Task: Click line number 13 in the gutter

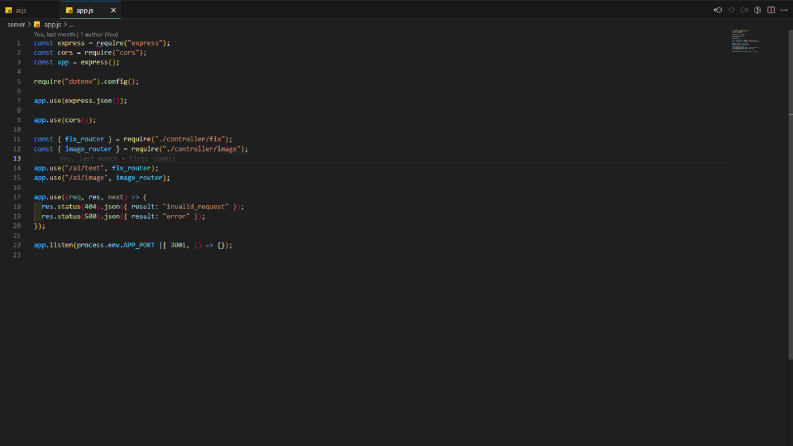Action: click(x=17, y=158)
